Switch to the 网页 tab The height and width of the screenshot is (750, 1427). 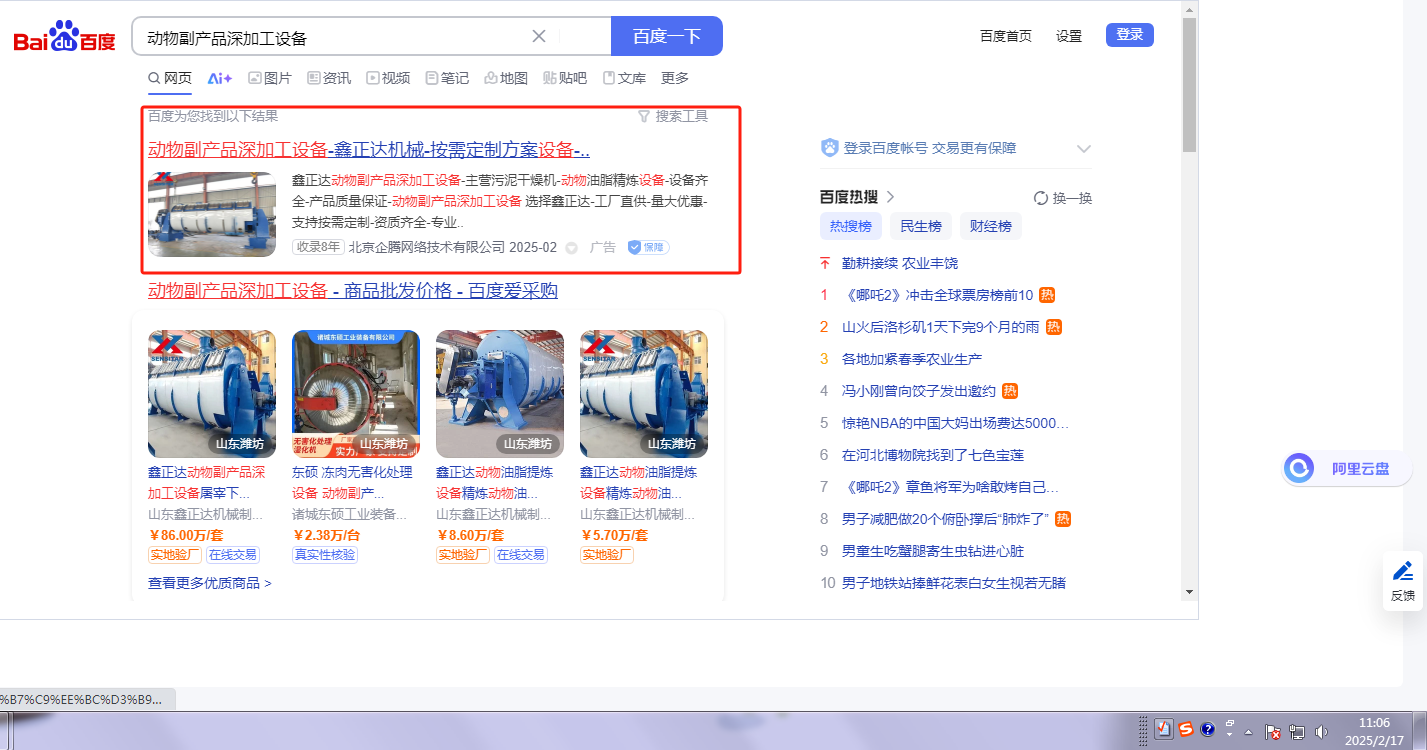pyautogui.click(x=170, y=78)
